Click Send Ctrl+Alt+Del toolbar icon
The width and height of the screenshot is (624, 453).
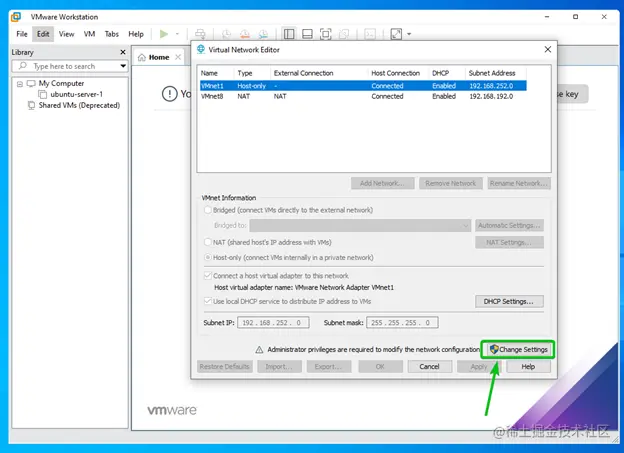[x=200, y=34]
